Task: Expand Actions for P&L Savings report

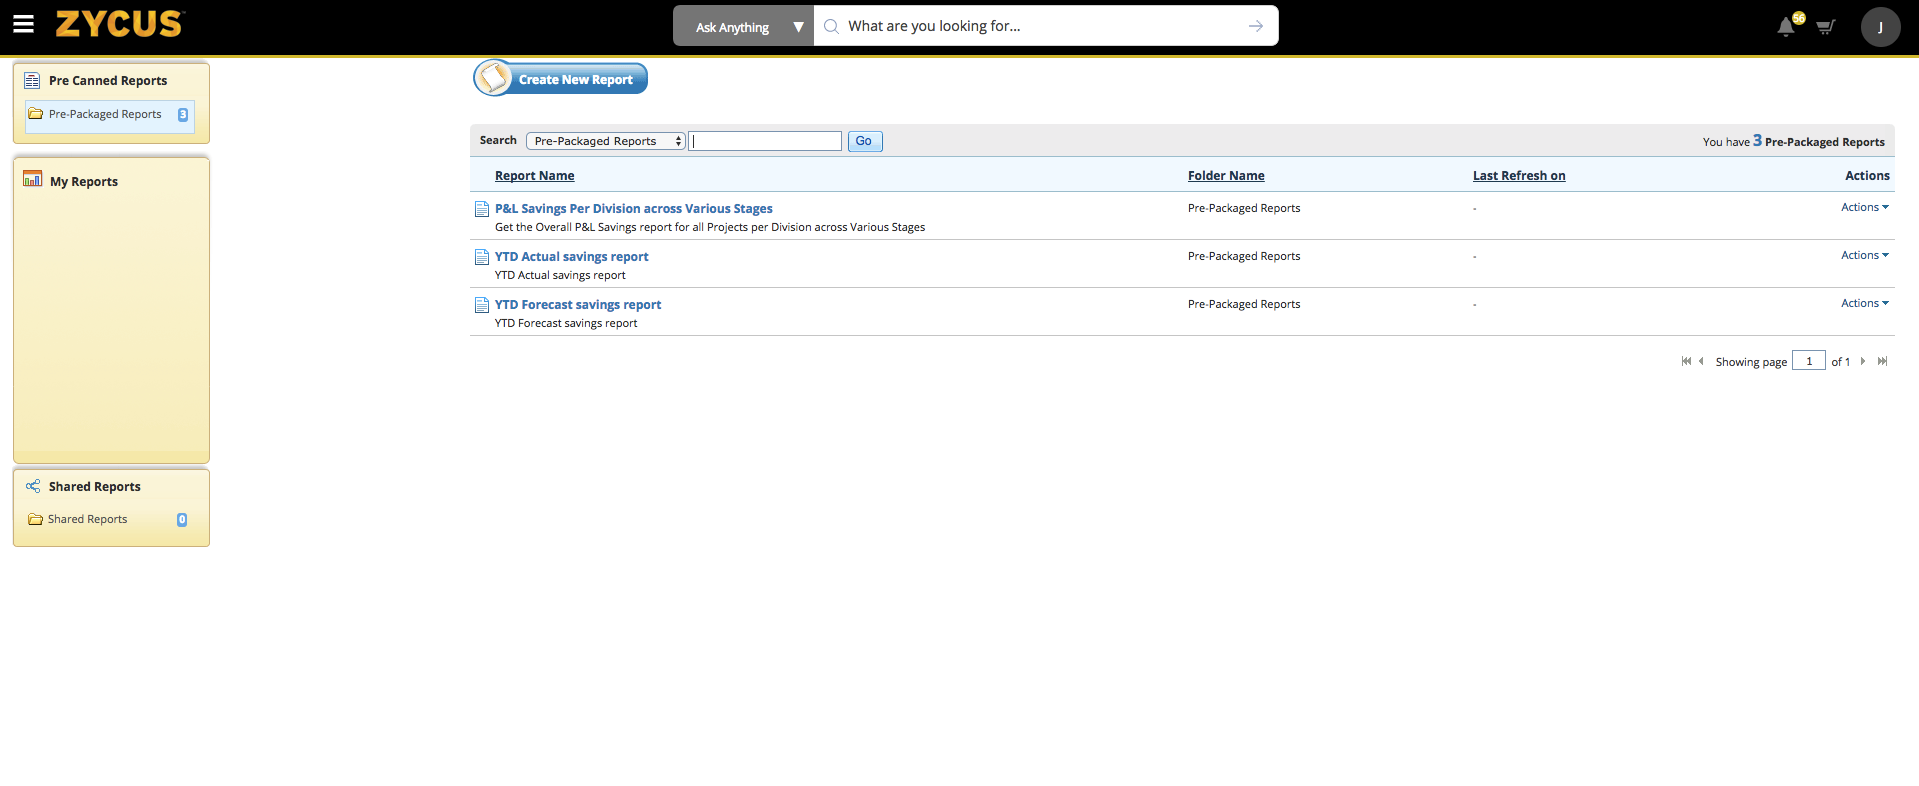Action: click(1864, 207)
